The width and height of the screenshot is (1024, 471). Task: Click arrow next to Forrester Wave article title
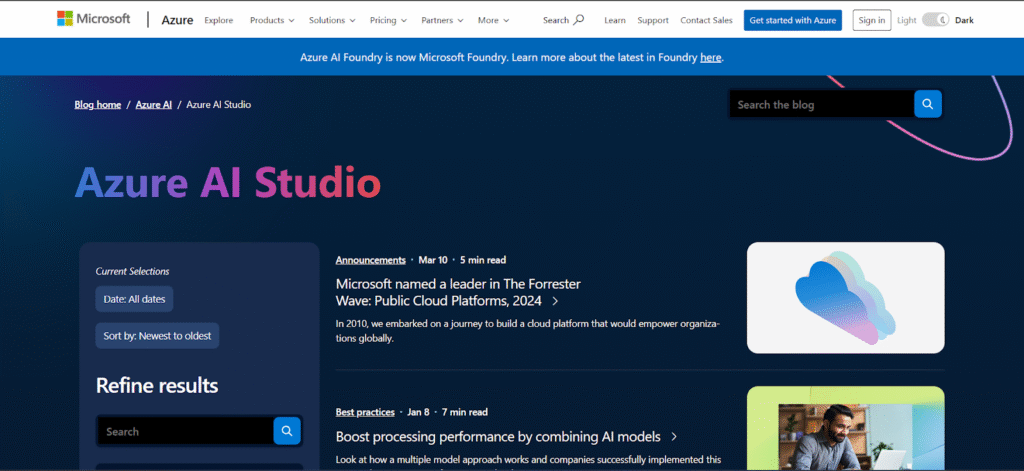[555, 301]
